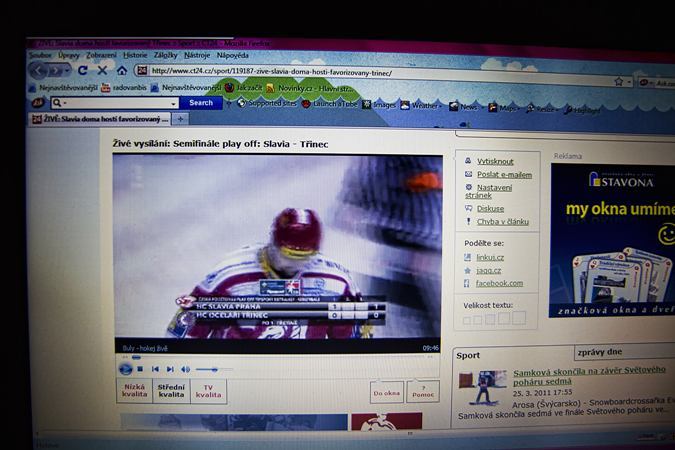
Task: Choose the smallest Velikost textu box
Action: click(x=467, y=320)
